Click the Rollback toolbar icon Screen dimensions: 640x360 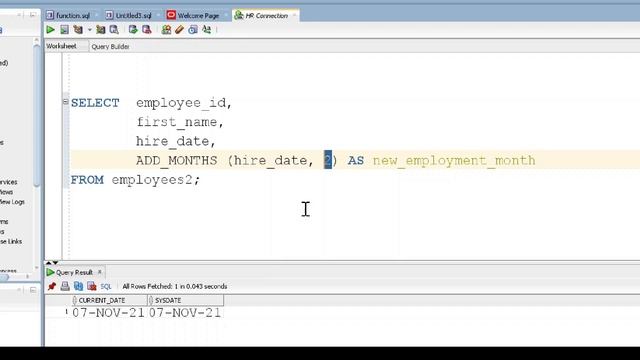click(x=146, y=29)
